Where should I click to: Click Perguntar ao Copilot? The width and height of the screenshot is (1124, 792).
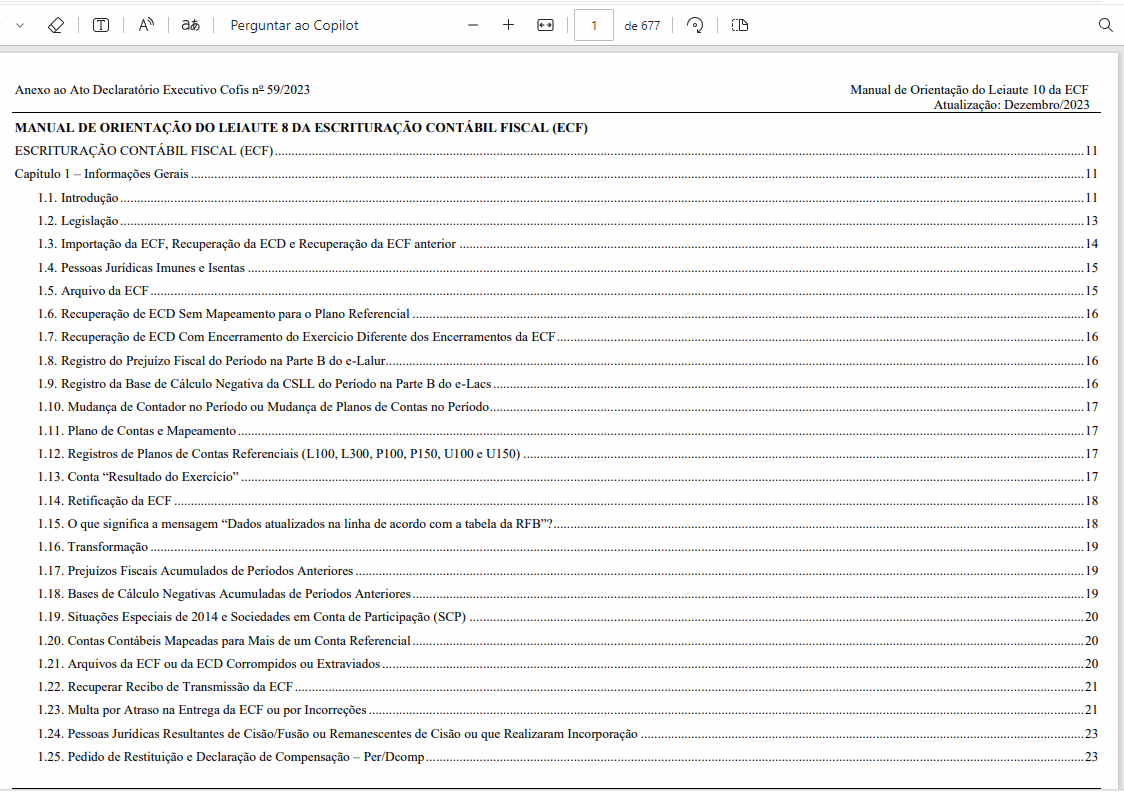click(295, 25)
